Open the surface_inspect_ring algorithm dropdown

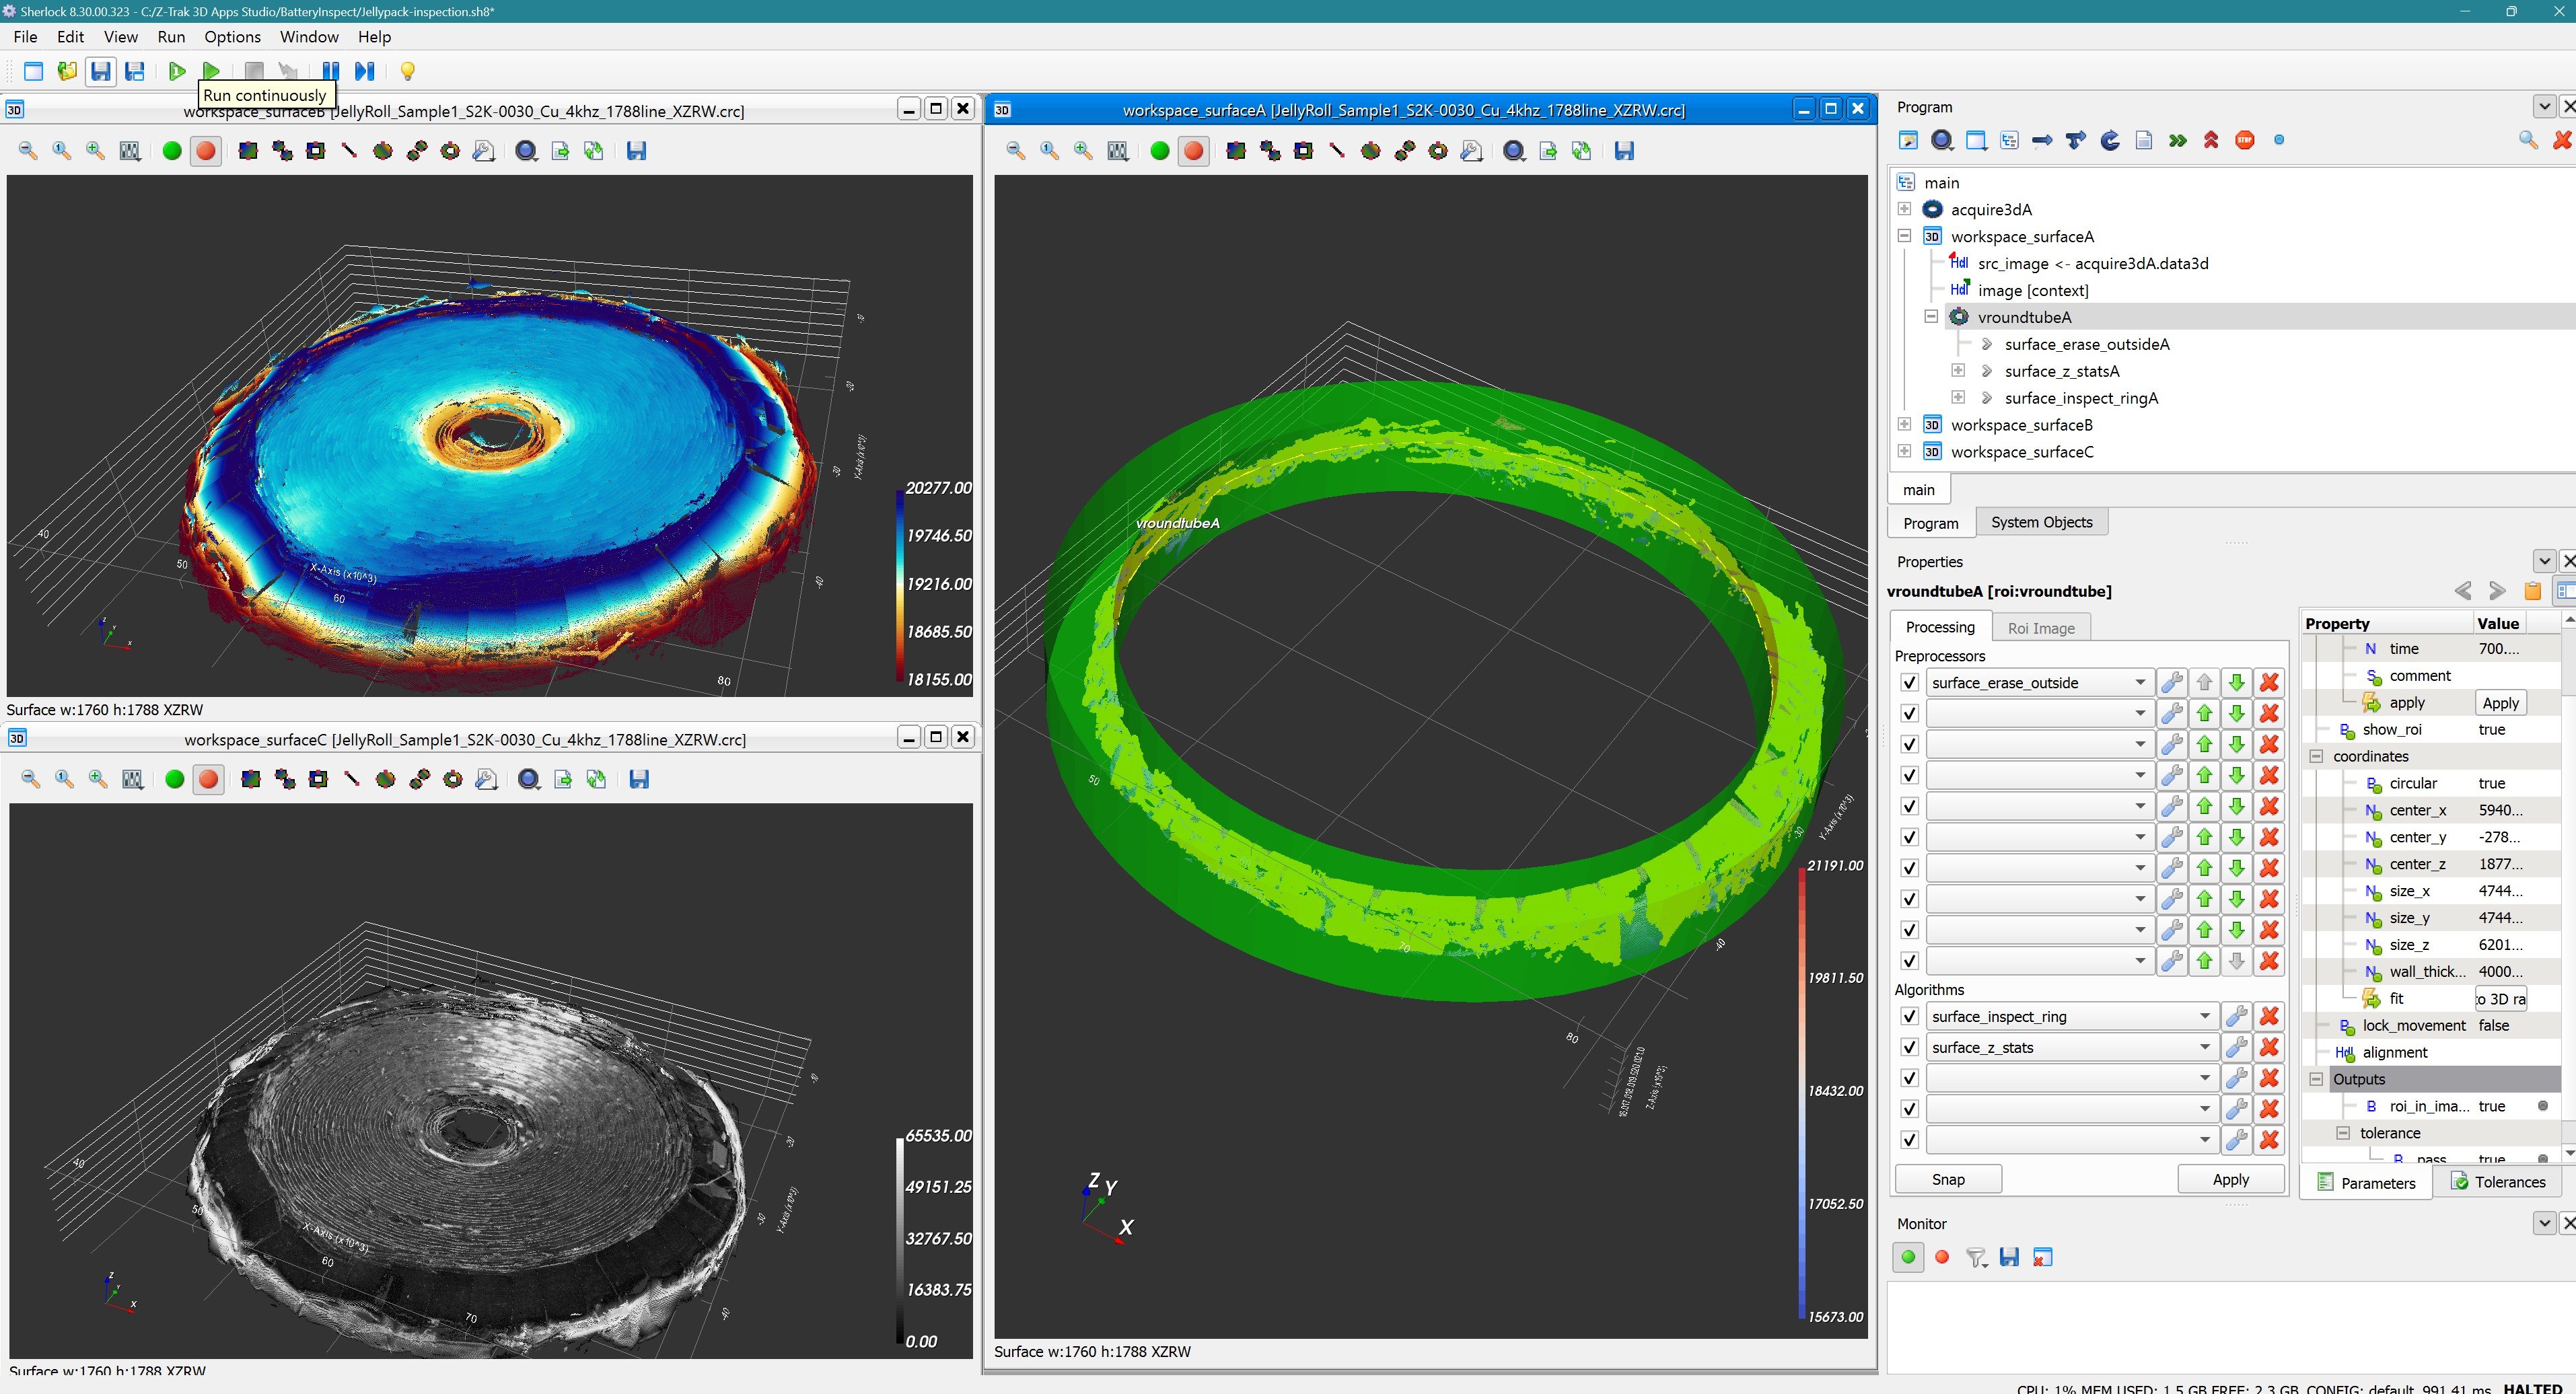tap(2204, 1017)
